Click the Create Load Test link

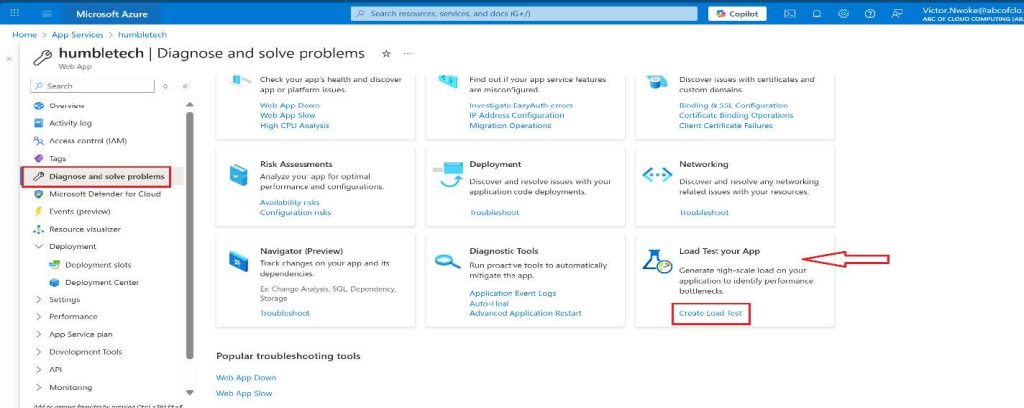point(713,313)
